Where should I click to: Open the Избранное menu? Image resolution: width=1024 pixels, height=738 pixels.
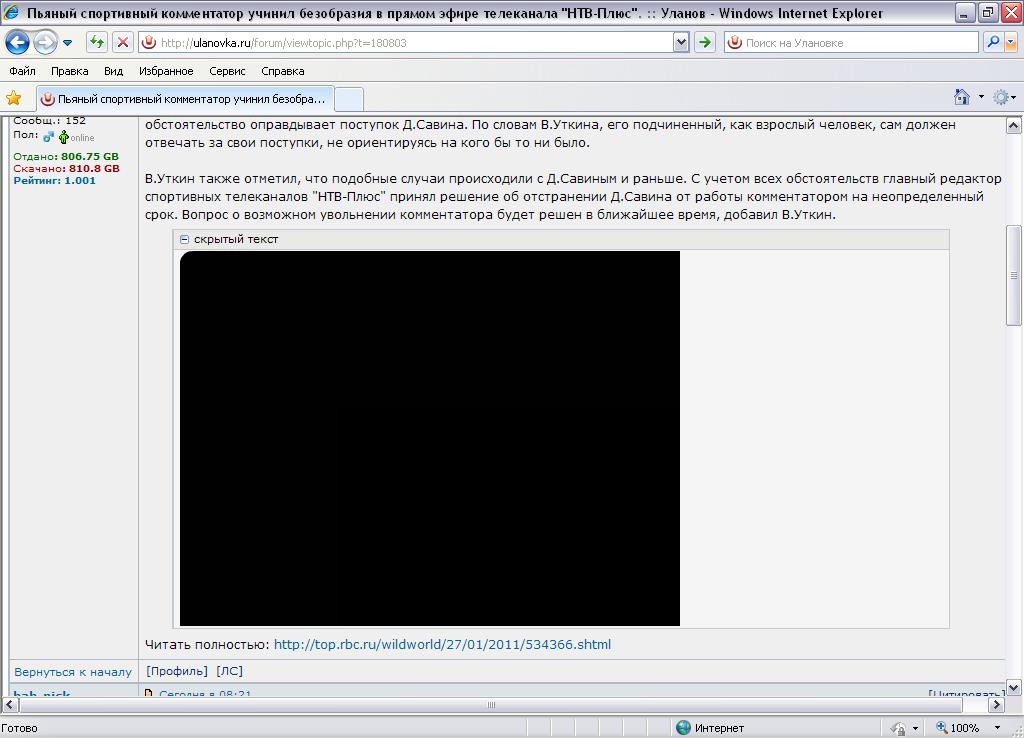[166, 71]
